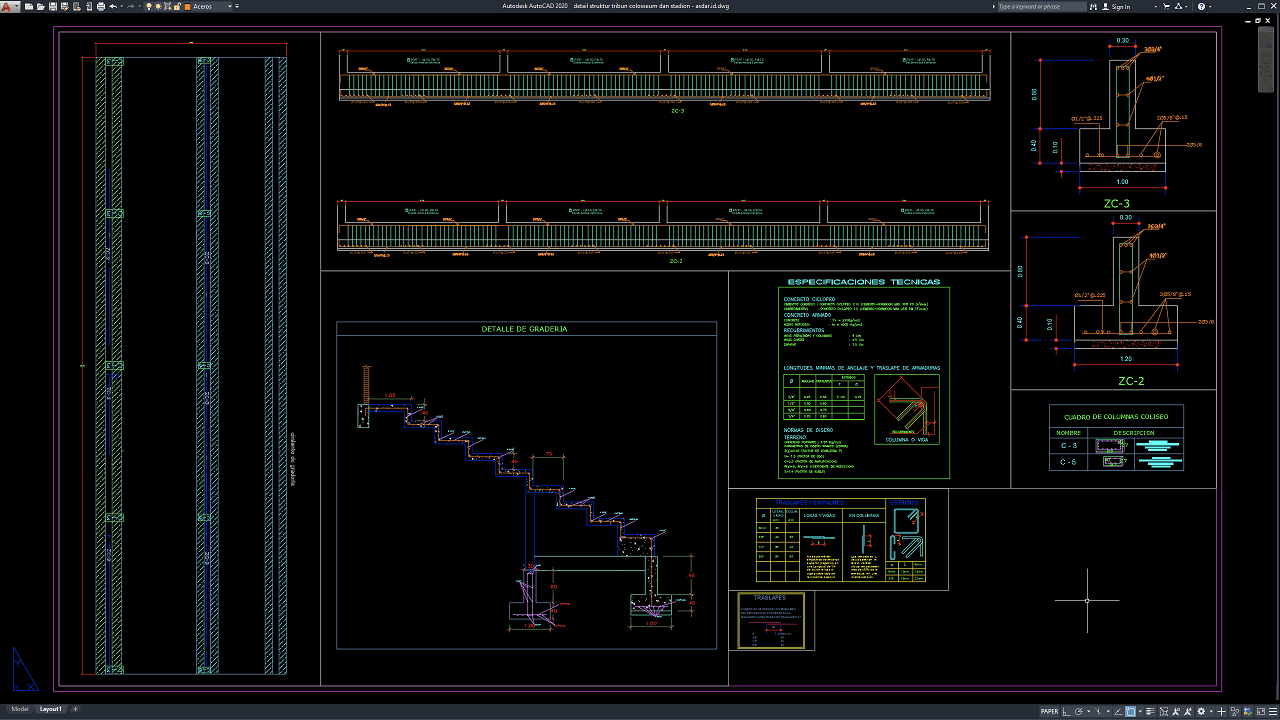Switch to the Layout1 tab

tap(50, 709)
